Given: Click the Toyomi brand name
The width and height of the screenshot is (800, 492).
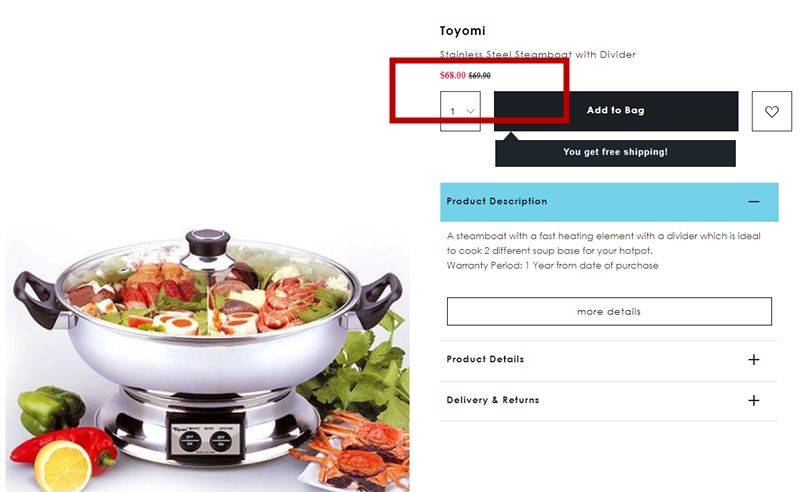Looking at the screenshot, I should click(x=462, y=31).
